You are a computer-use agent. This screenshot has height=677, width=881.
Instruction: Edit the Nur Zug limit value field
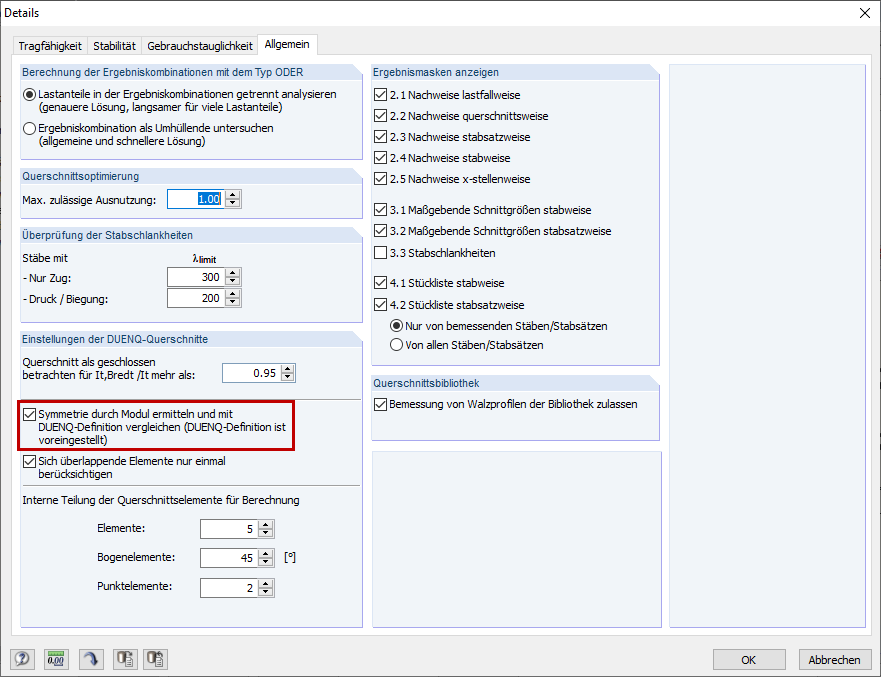coord(197,278)
